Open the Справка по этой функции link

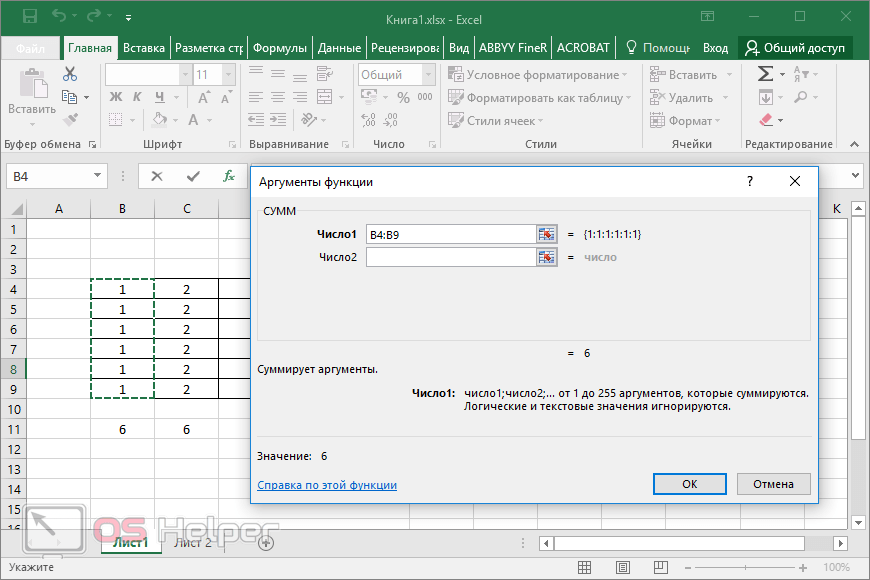tap(327, 485)
